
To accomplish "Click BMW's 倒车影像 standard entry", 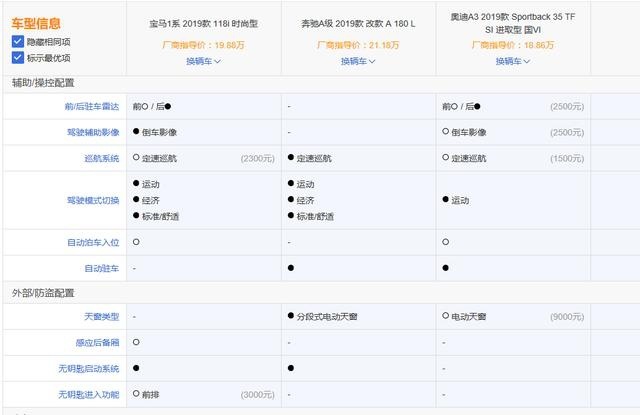I will pos(155,132).
